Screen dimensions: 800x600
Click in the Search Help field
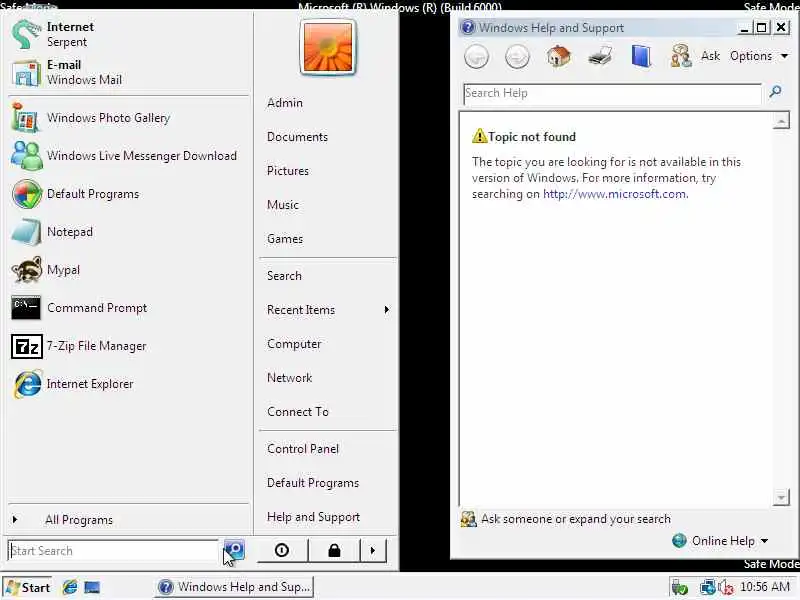(x=612, y=94)
